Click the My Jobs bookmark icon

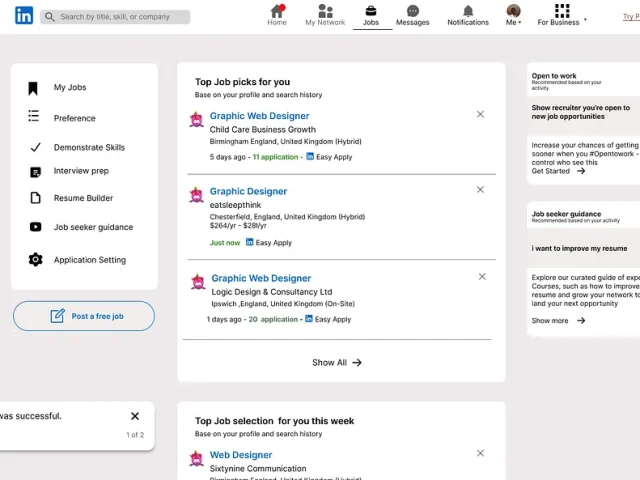[x=33, y=88]
